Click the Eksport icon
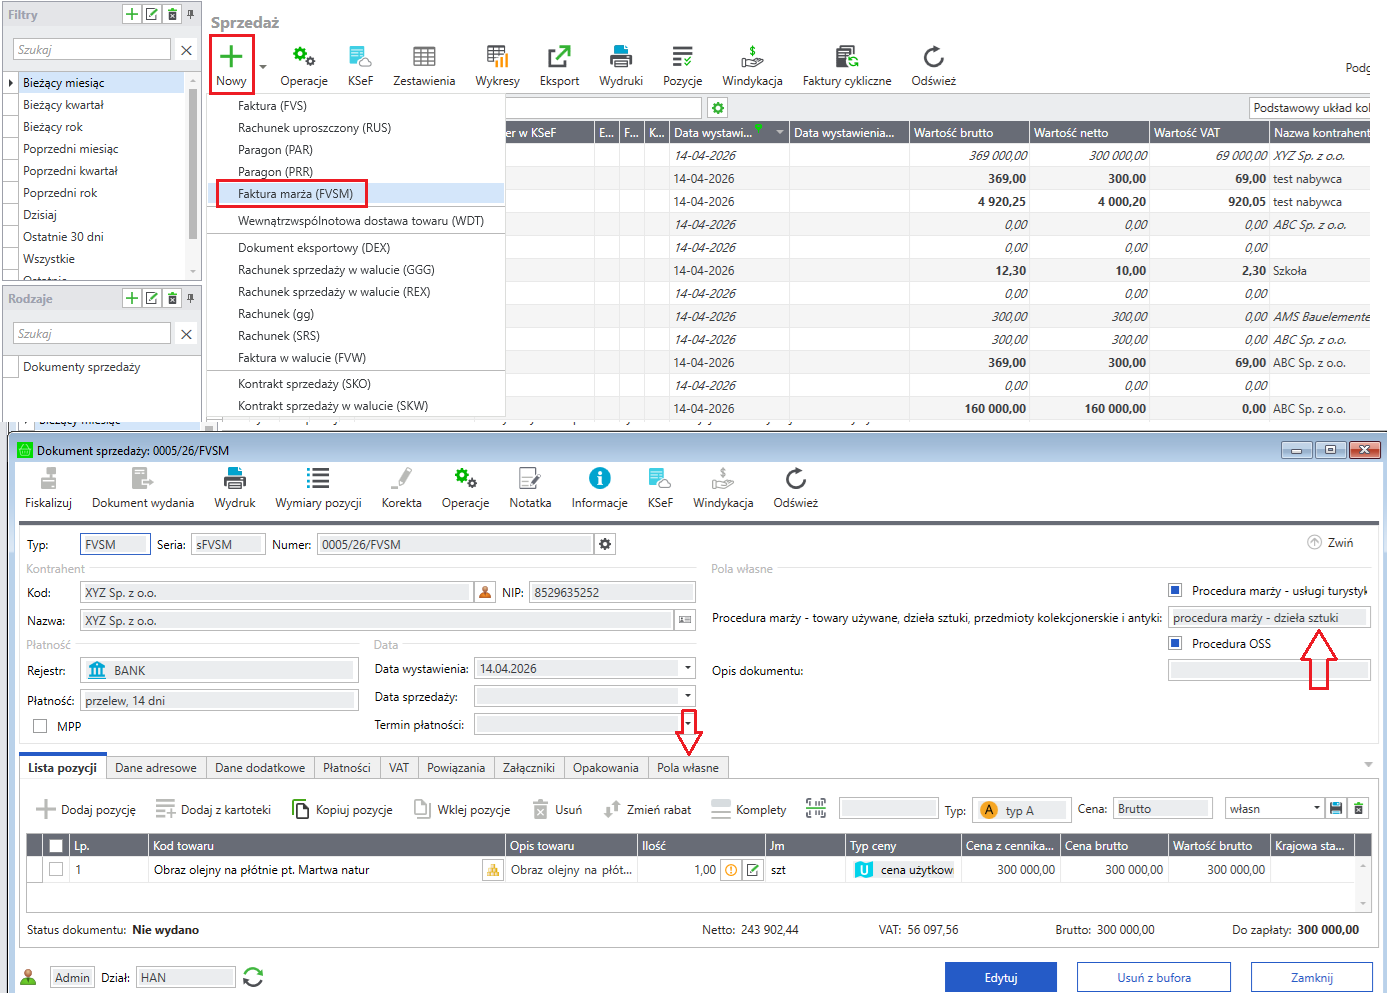Screen dimensions: 1387x993 pyautogui.click(x=559, y=57)
